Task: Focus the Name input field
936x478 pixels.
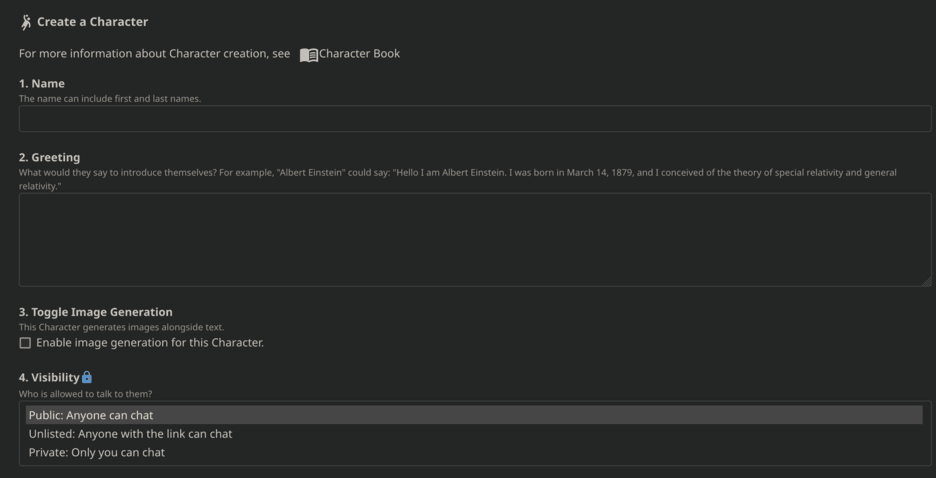Action: click(x=475, y=119)
